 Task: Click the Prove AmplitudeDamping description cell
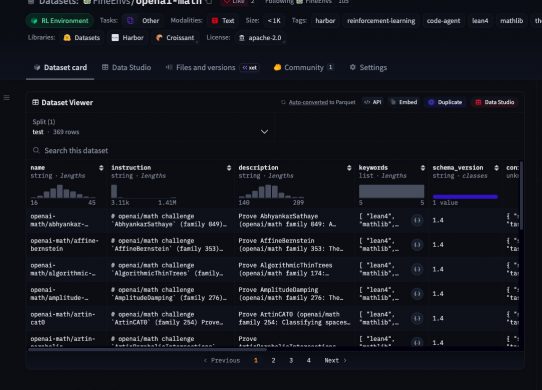point(295,294)
